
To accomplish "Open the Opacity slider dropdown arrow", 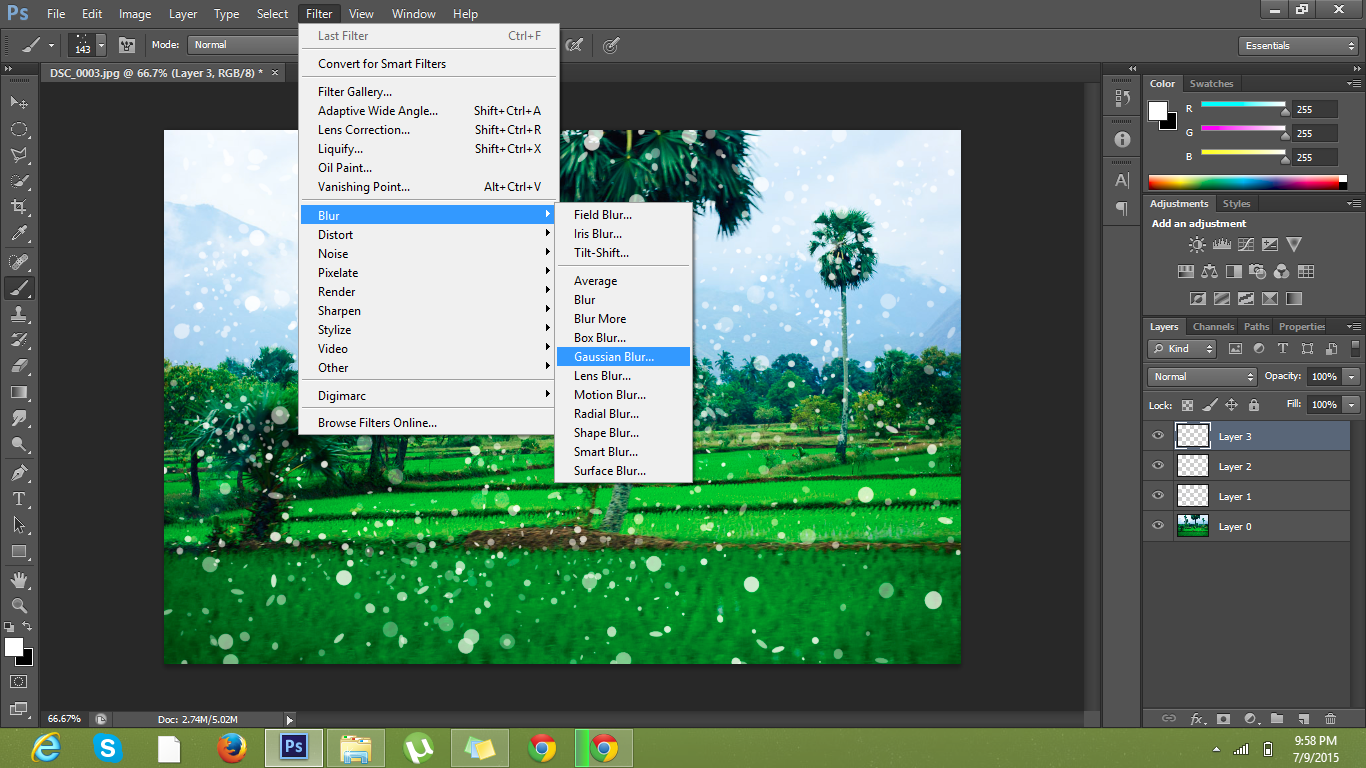I will click(1352, 377).
